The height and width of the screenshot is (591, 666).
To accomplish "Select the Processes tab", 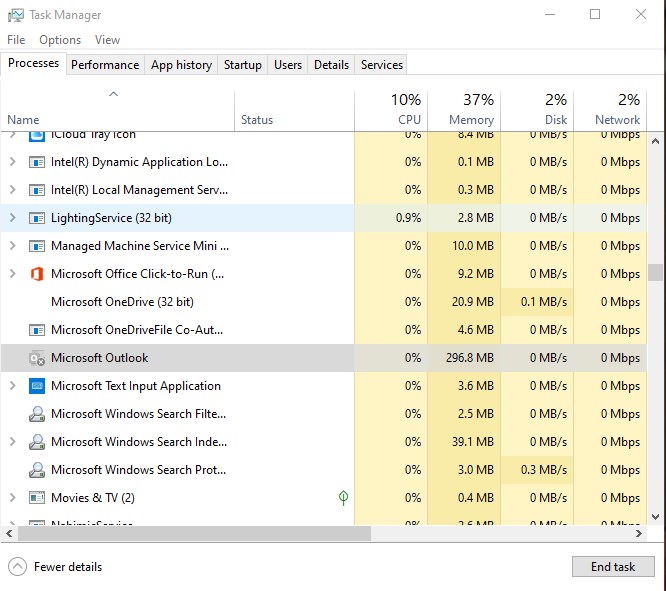I will point(34,63).
